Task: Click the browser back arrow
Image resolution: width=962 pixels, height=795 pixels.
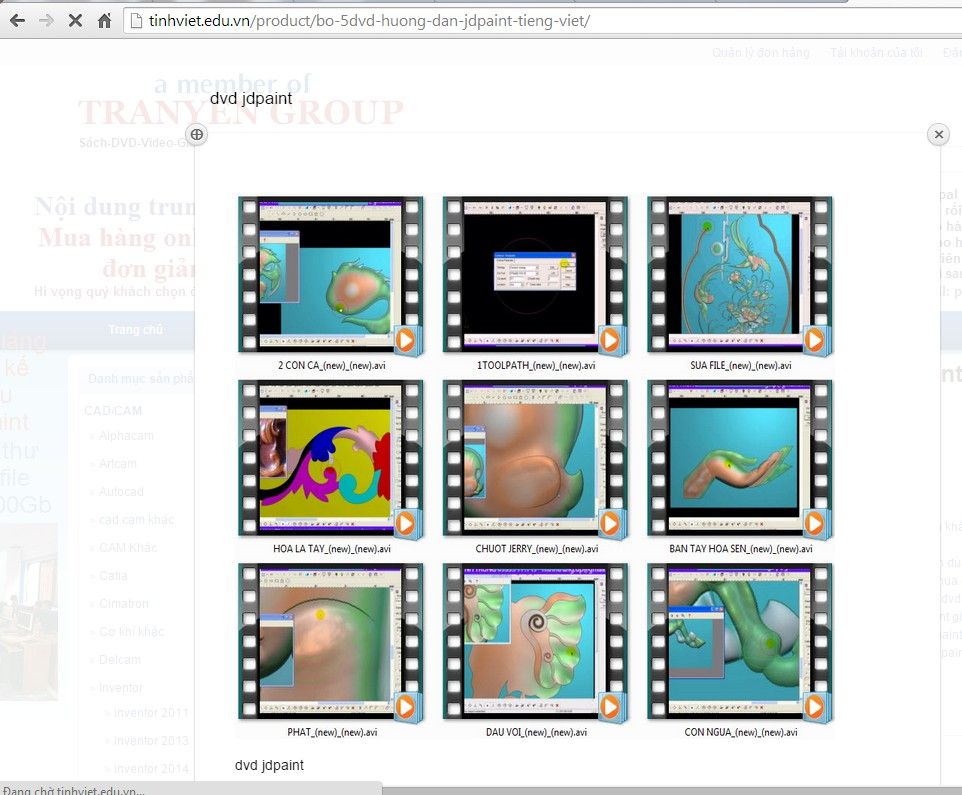Action: click(17, 21)
